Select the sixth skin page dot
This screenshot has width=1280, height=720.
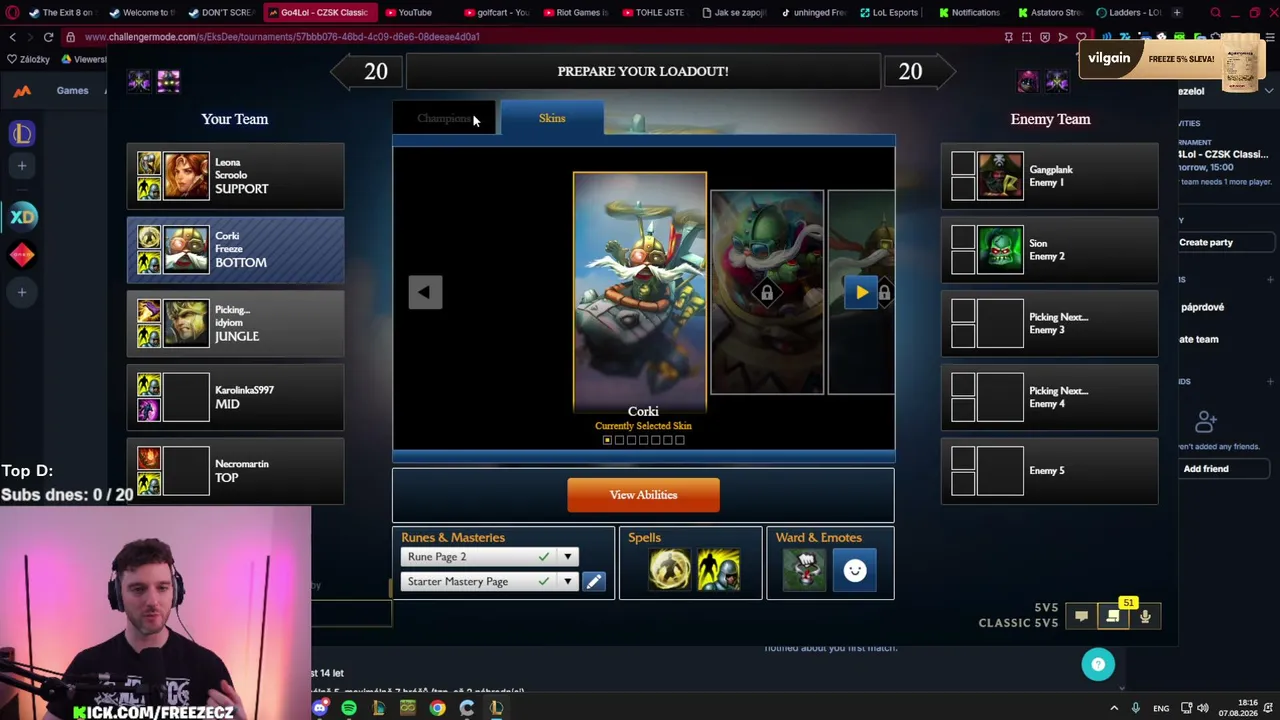pyautogui.click(x=667, y=440)
